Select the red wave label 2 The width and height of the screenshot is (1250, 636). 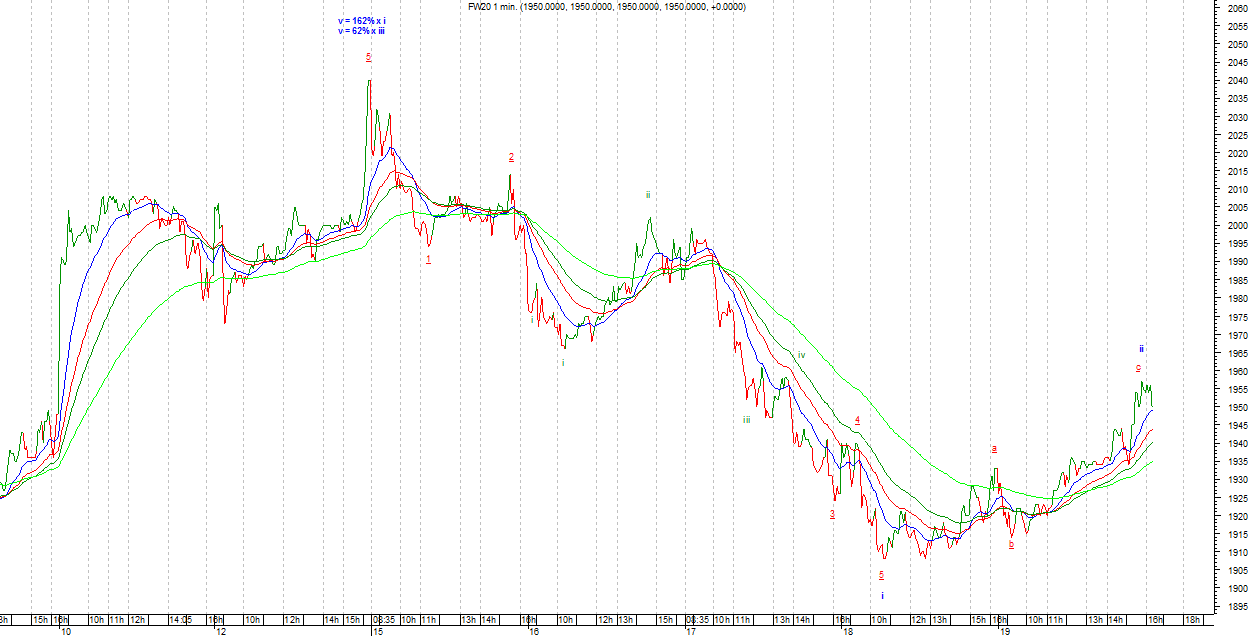[x=511, y=157]
